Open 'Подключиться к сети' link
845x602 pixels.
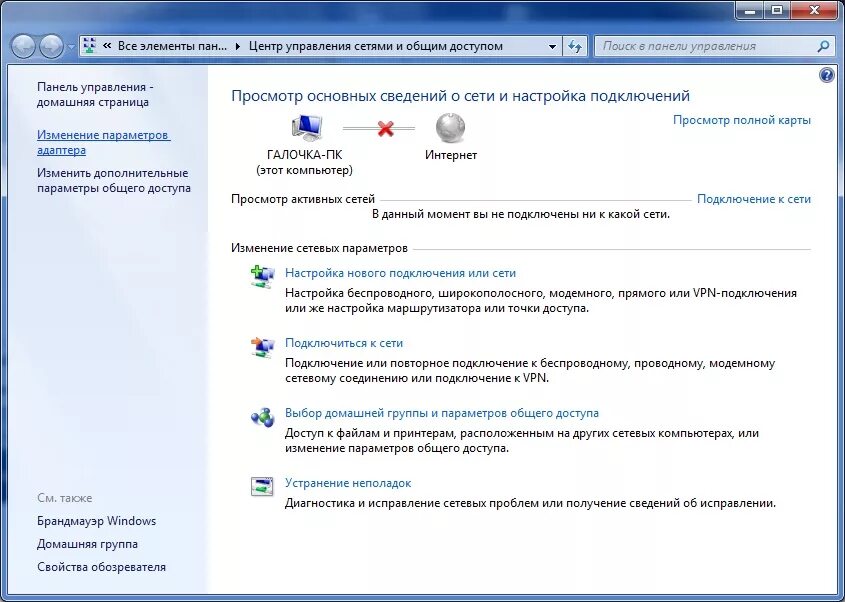click(x=344, y=343)
